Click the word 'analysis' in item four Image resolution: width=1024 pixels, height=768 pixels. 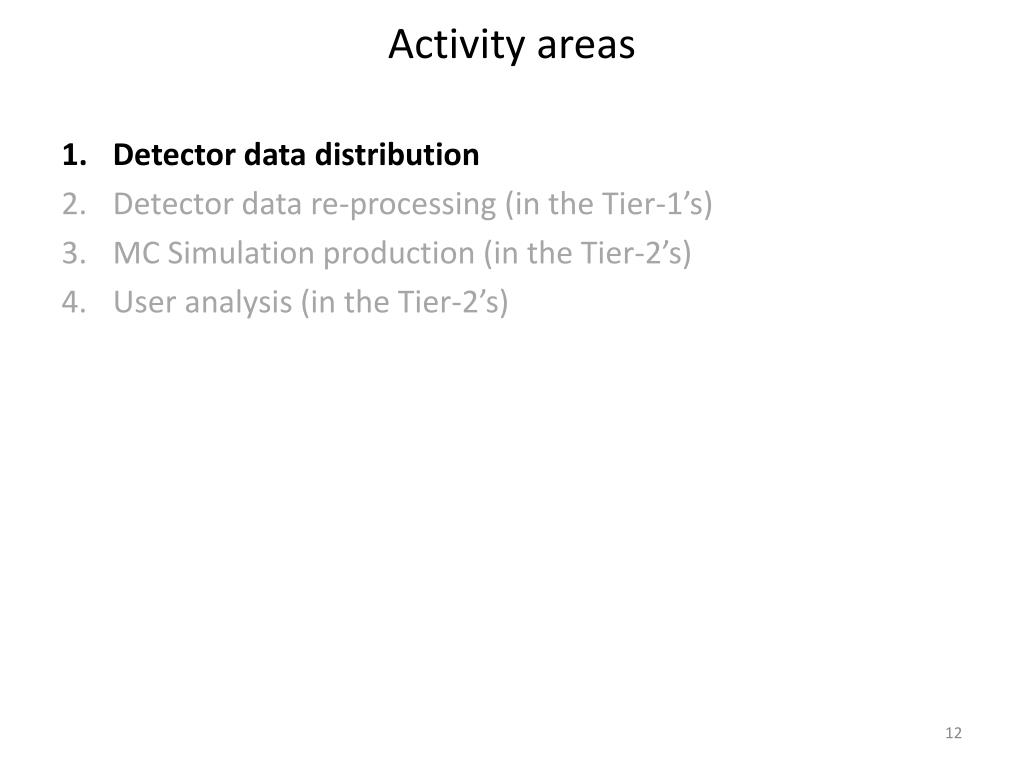(238, 304)
